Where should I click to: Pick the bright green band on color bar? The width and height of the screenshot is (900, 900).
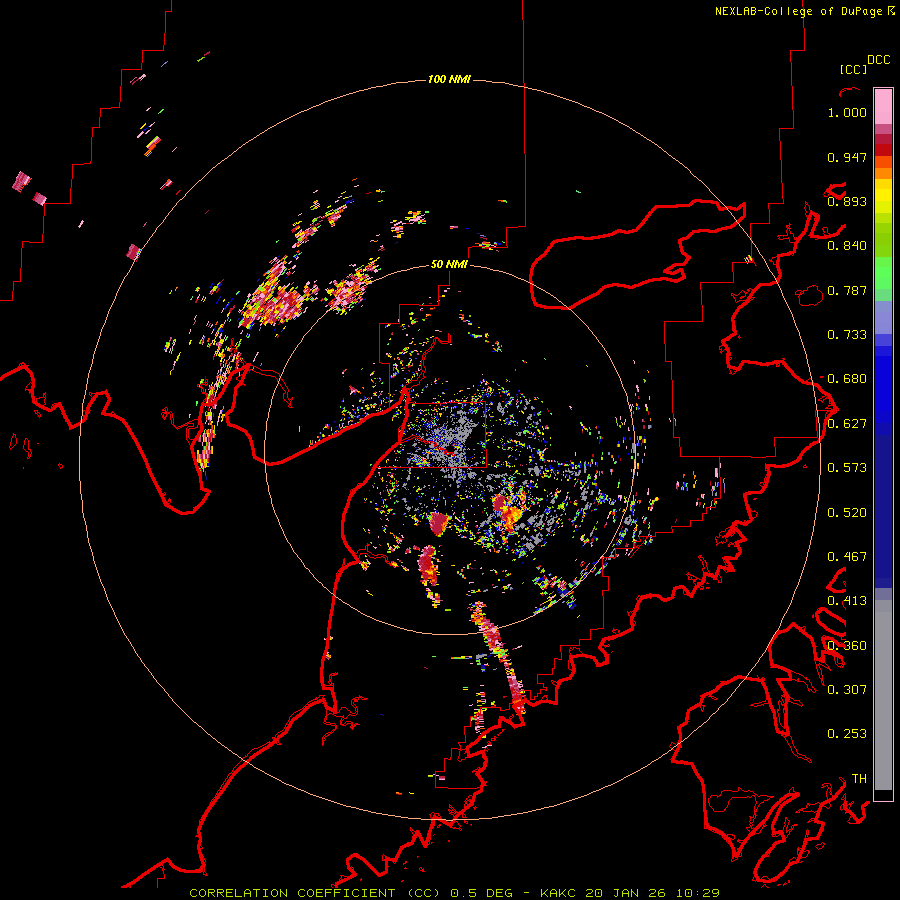883,273
